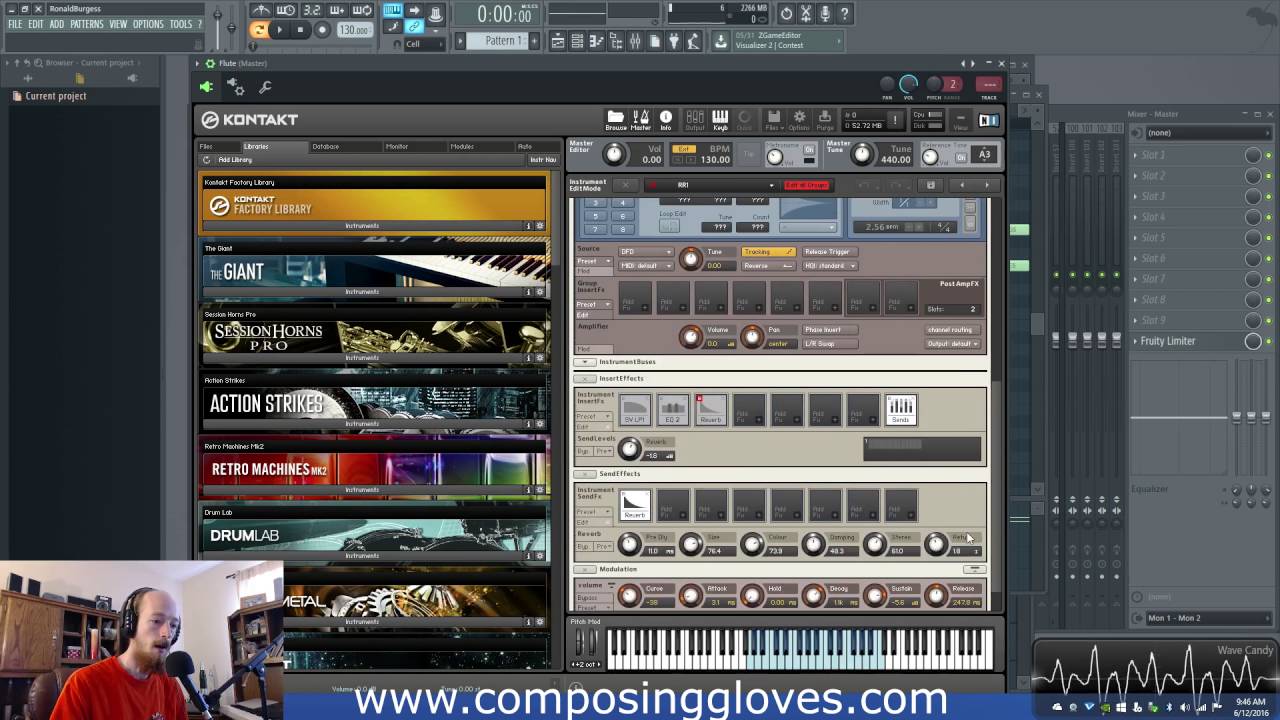Toggle the Tracking button in Source section
Image resolution: width=1280 pixels, height=720 pixels.
coord(768,252)
